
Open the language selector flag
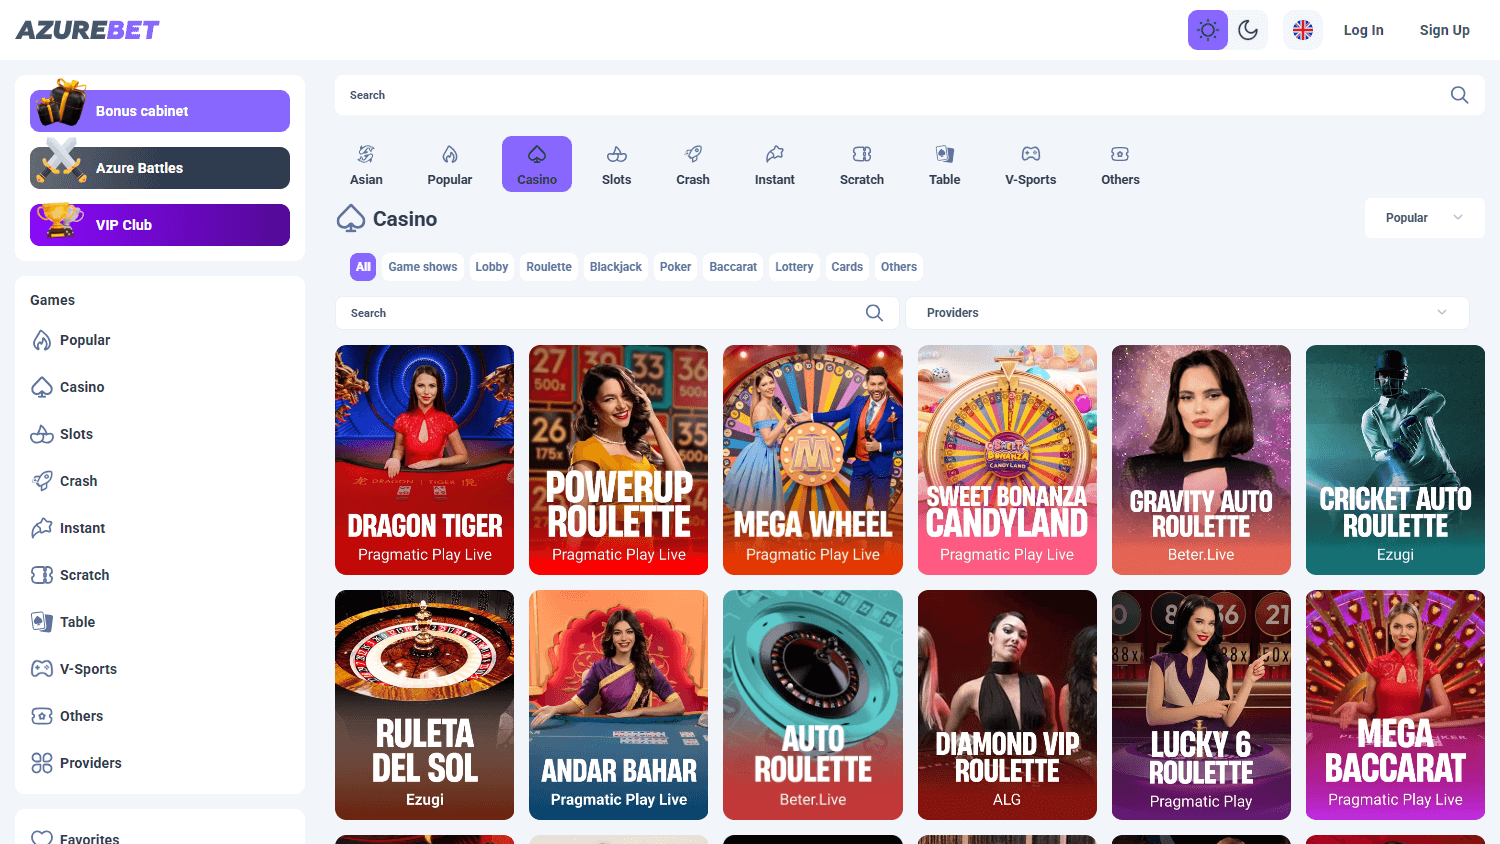tap(1302, 29)
